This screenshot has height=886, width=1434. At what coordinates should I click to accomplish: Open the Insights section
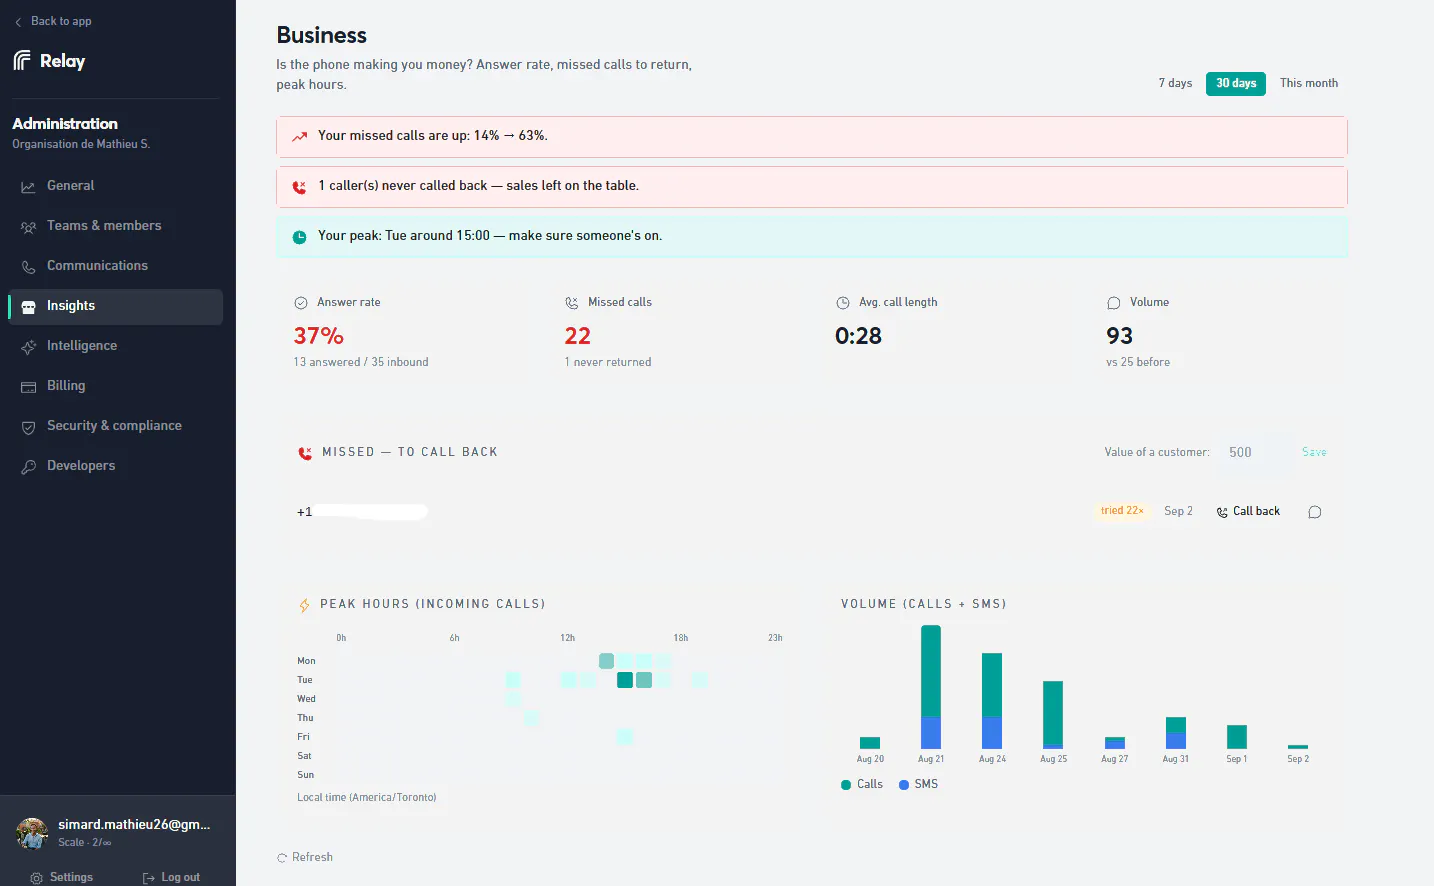tap(116, 307)
